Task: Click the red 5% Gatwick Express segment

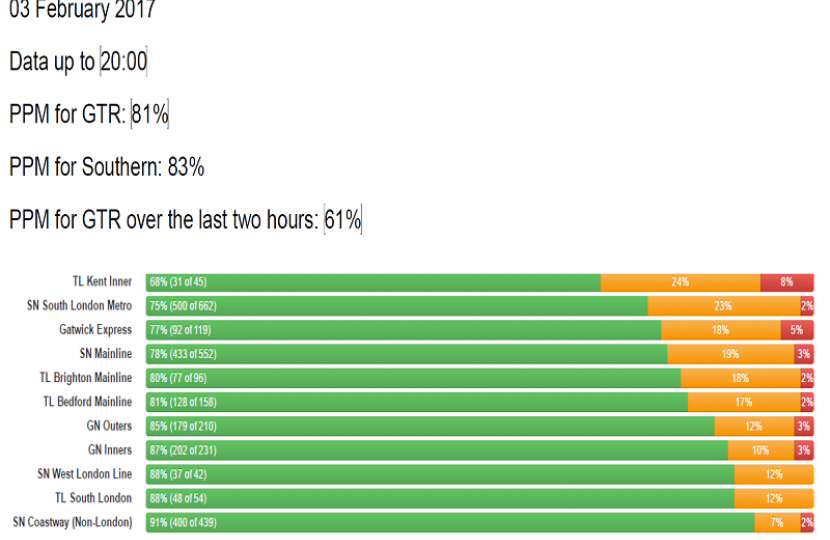Action: pyautogui.click(x=796, y=330)
